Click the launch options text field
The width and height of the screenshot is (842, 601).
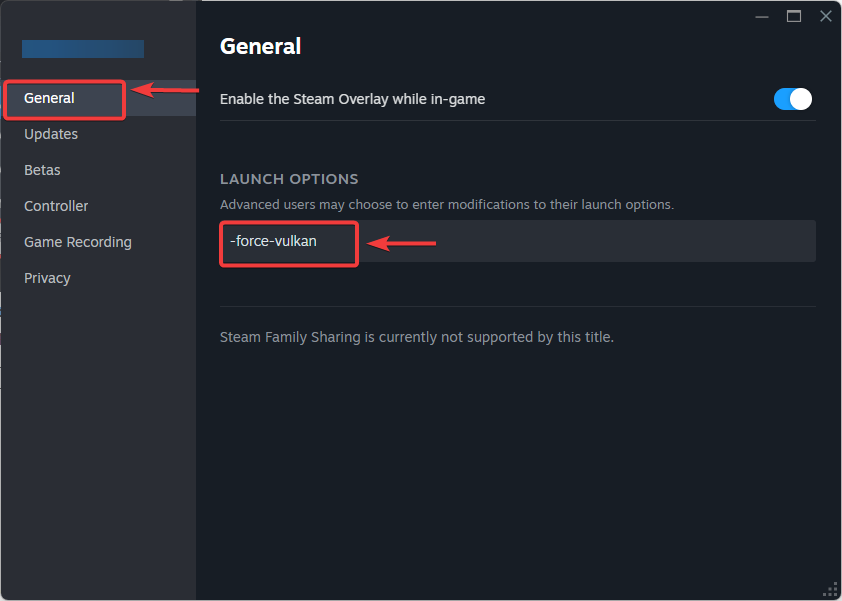580,241
